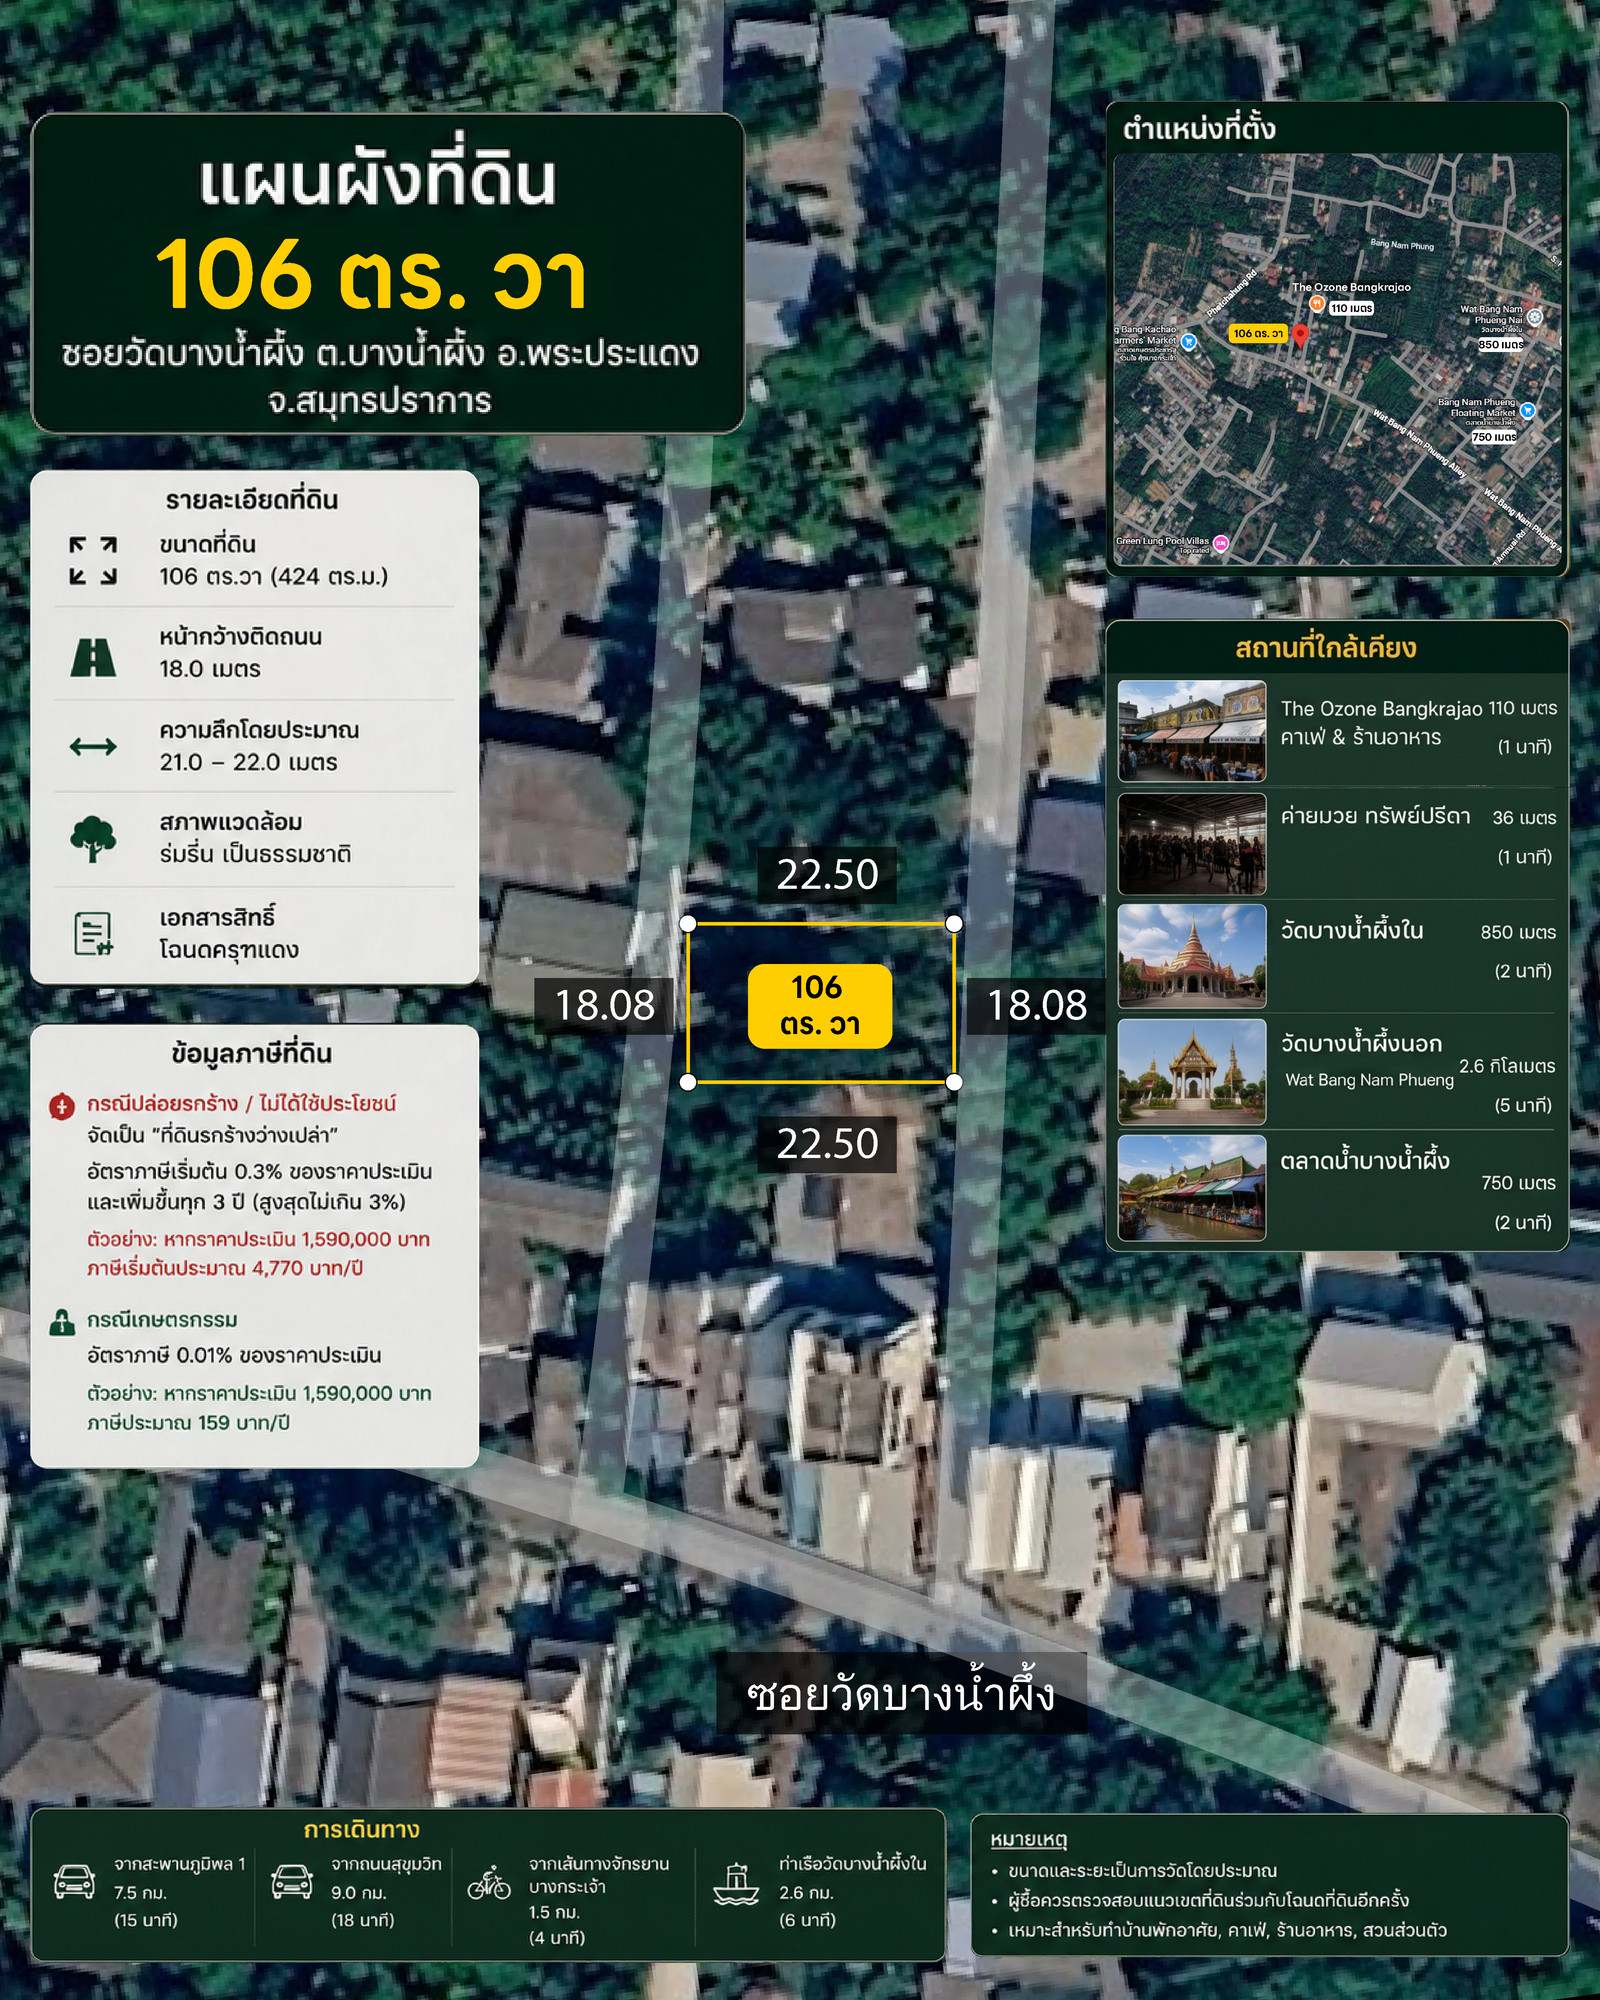Click the หมายเหตุ notes heading
This screenshot has height=2000, width=1600.
pyautogui.click(x=1029, y=1840)
